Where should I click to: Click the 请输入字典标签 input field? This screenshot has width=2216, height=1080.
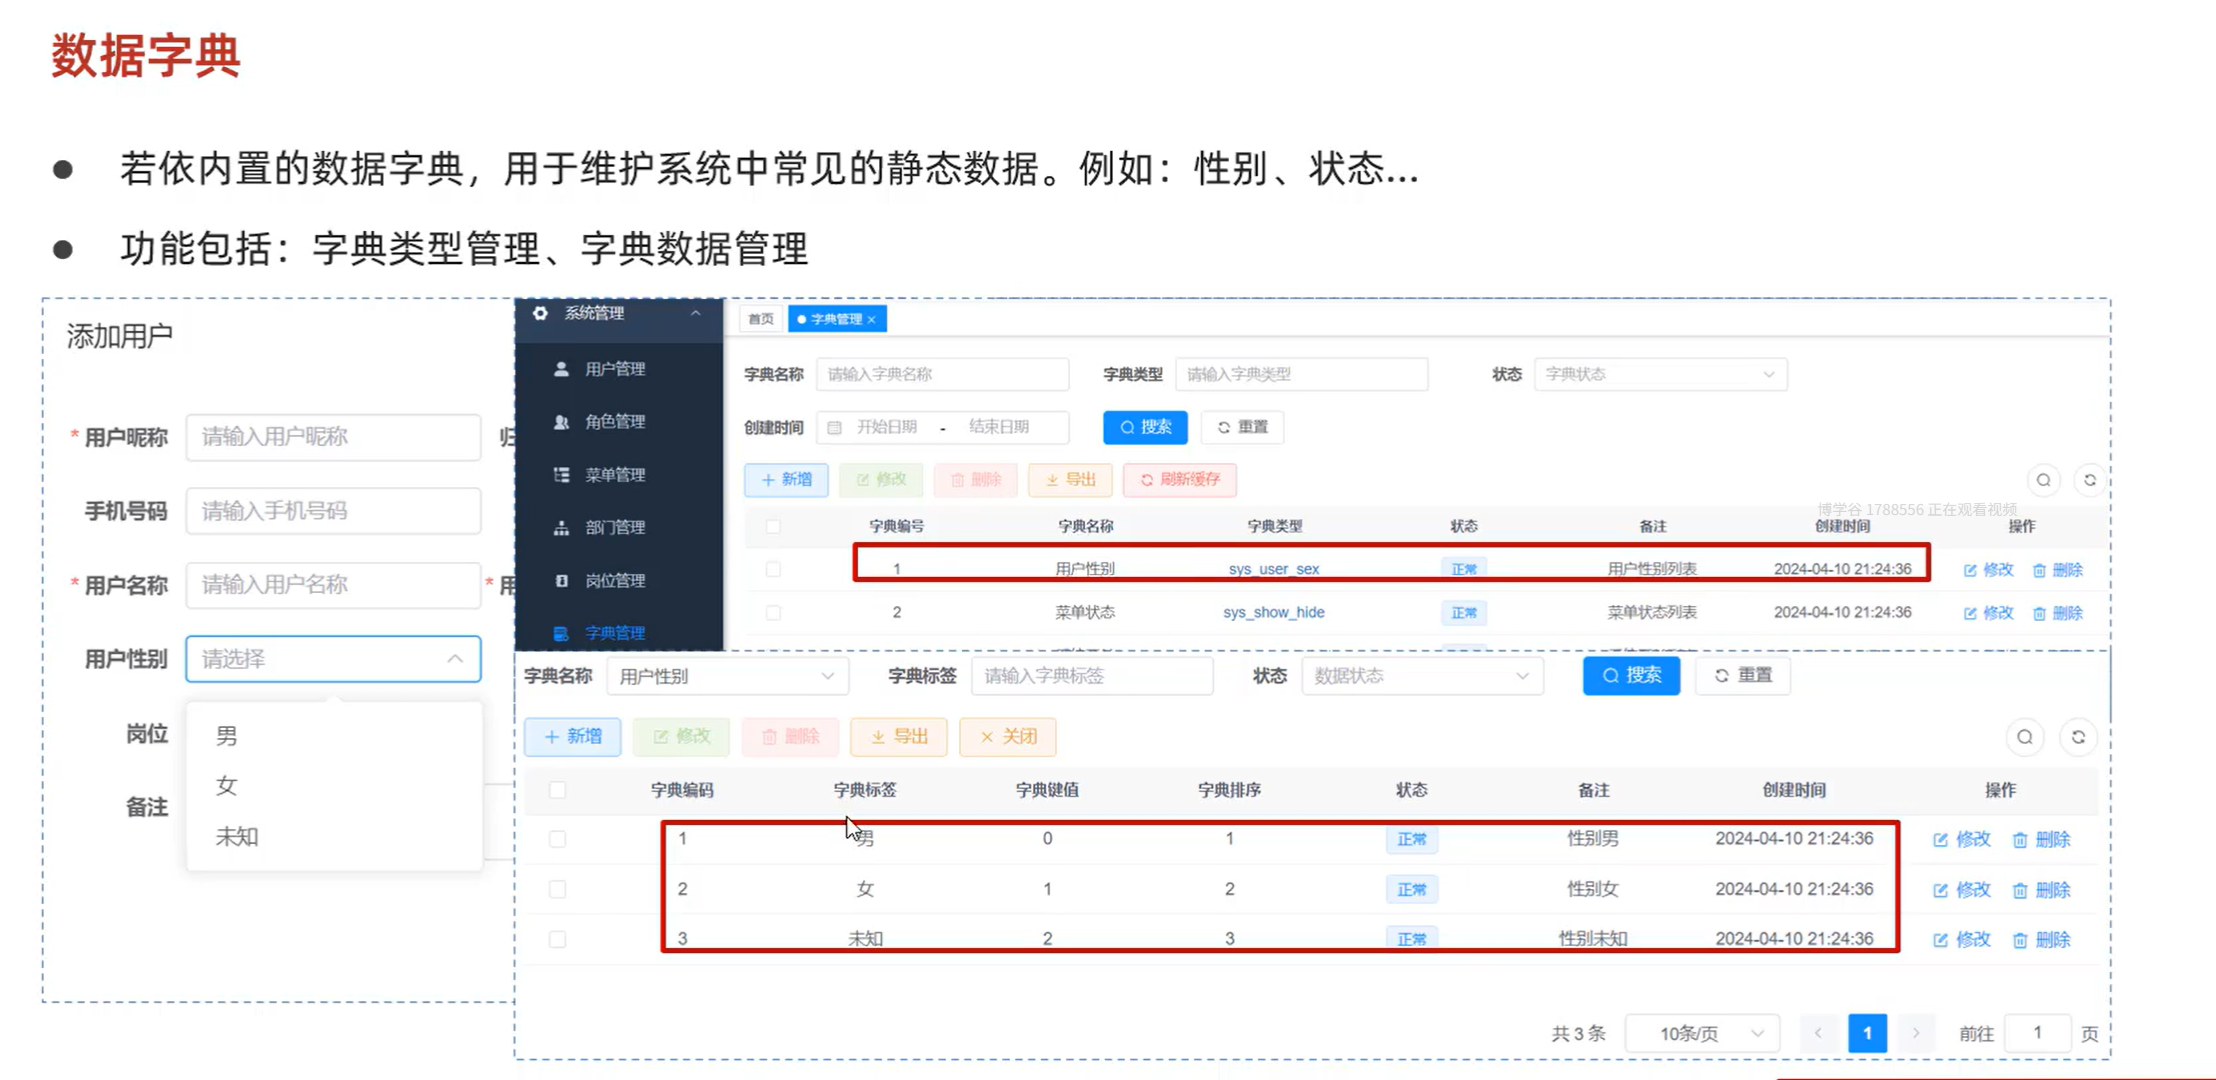1091,676
